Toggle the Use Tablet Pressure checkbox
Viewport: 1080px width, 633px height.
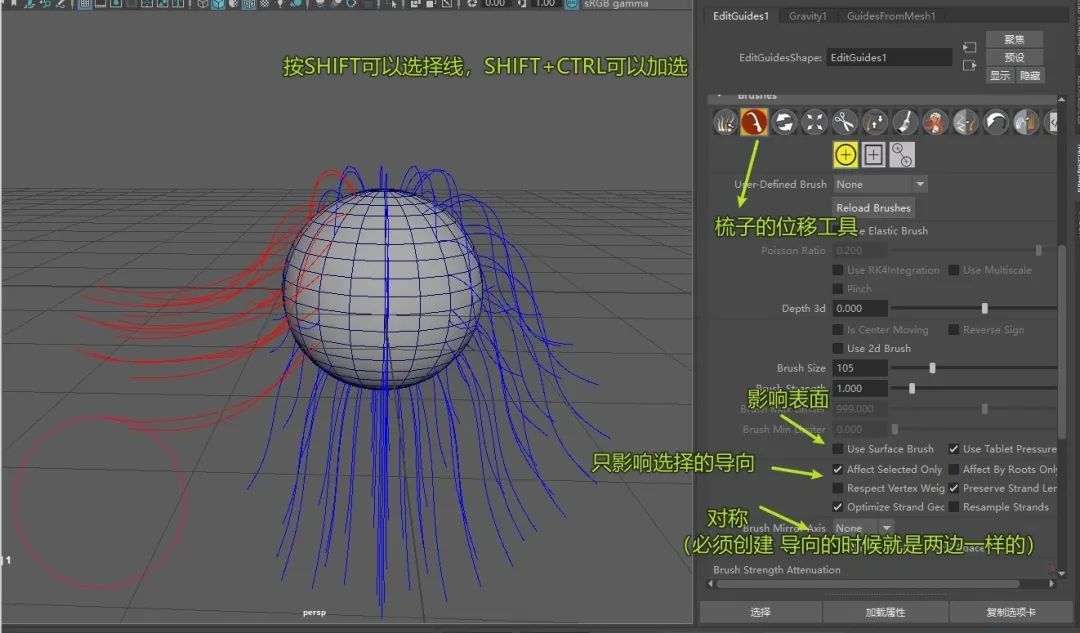[954, 449]
